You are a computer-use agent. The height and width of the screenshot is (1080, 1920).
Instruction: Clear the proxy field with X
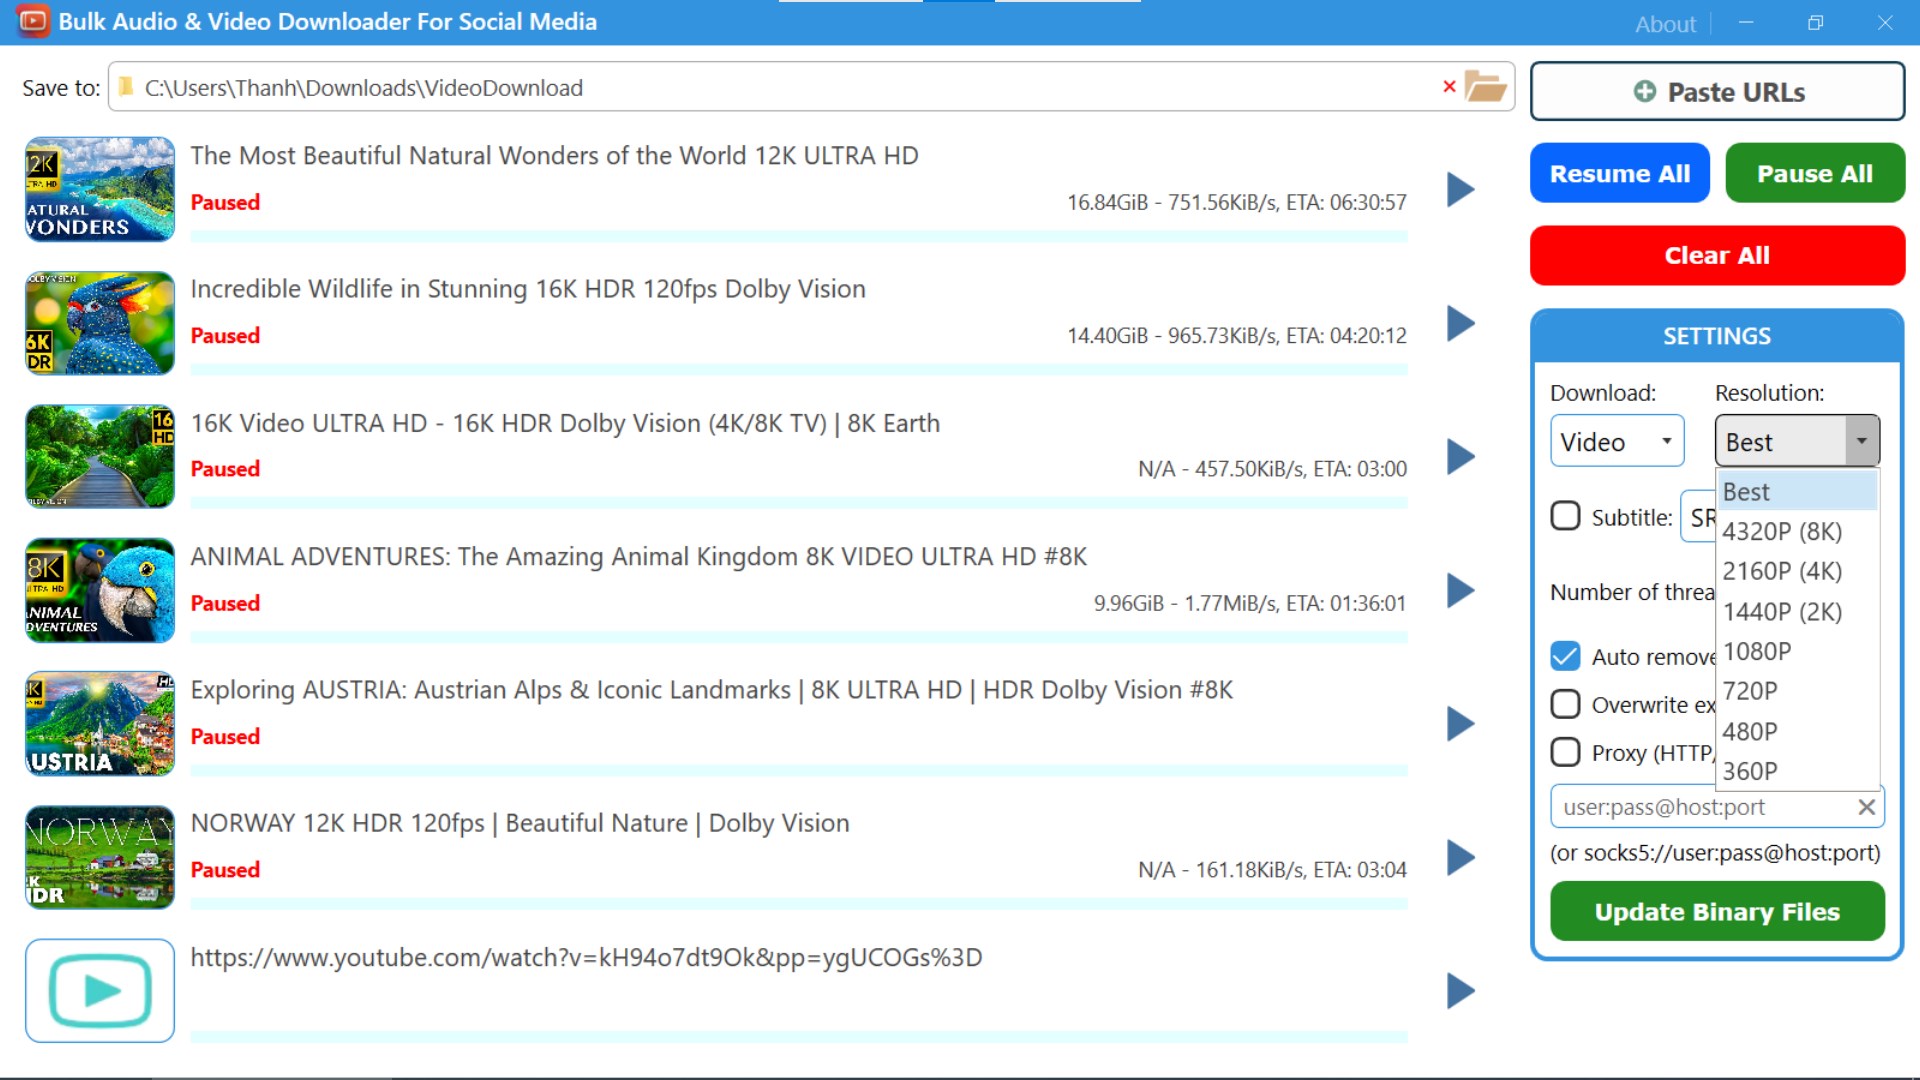(1866, 807)
